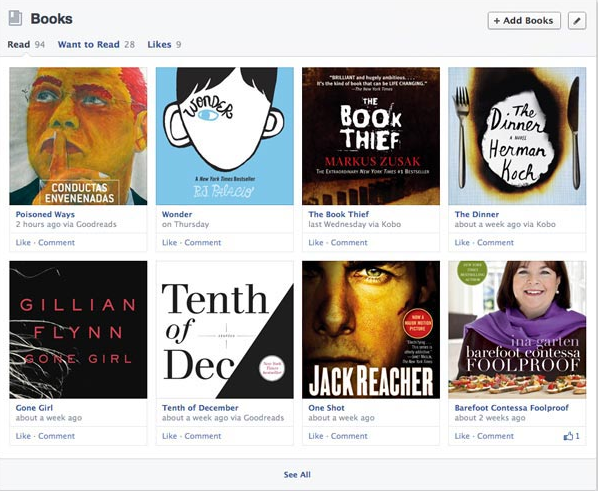This screenshot has width=598, height=491.
Task: Click the Gone Girl title link
Action: (34, 407)
